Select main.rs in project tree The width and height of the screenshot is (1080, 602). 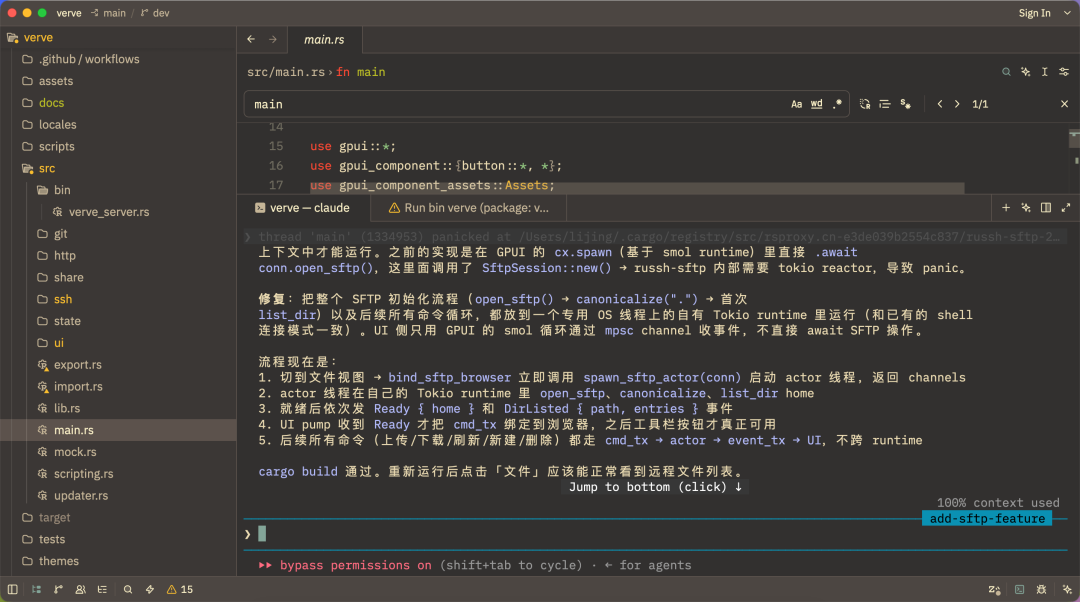118,430
